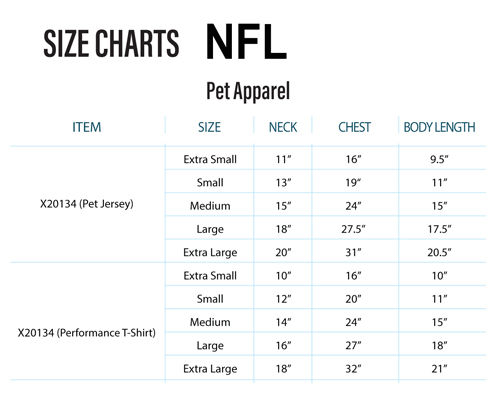Select the X20134 (Pet Jersey) item label

tap(87, 204)
